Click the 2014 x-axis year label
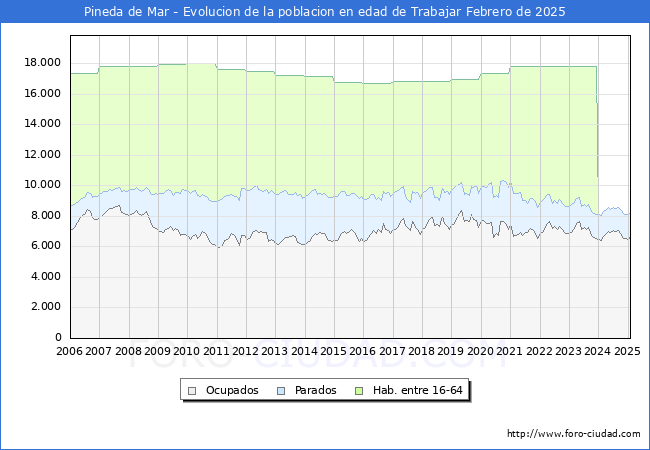Screen dimensions: 650x450 click(305, 351)
